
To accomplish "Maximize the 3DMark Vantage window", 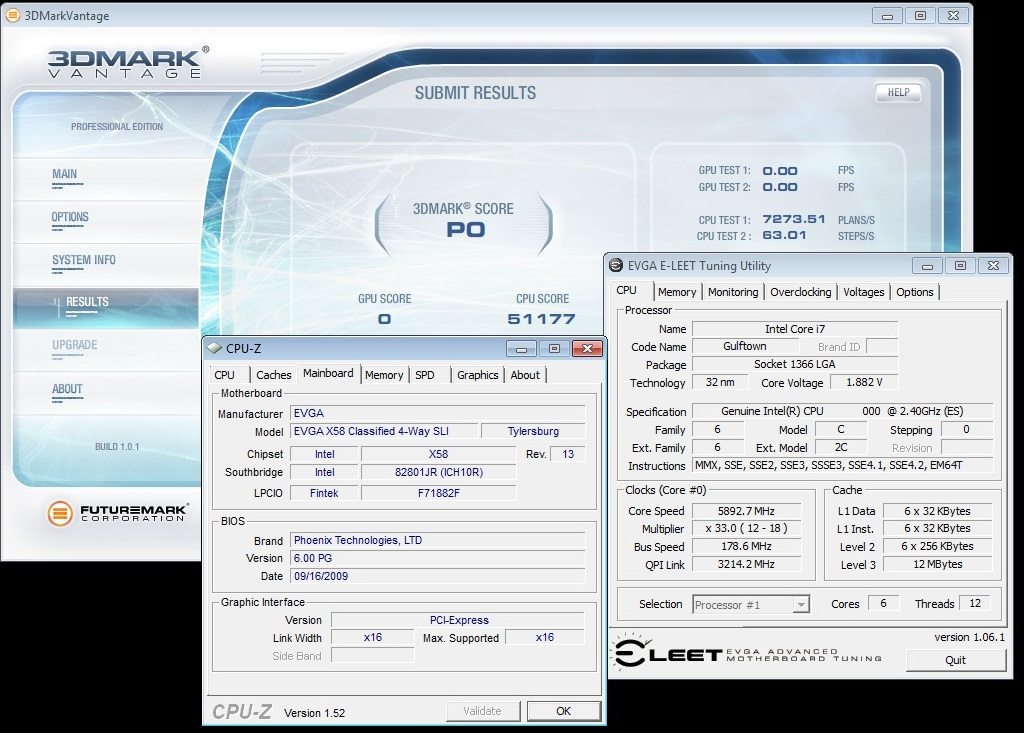I will pyautogui.click(x=920, y=16).
